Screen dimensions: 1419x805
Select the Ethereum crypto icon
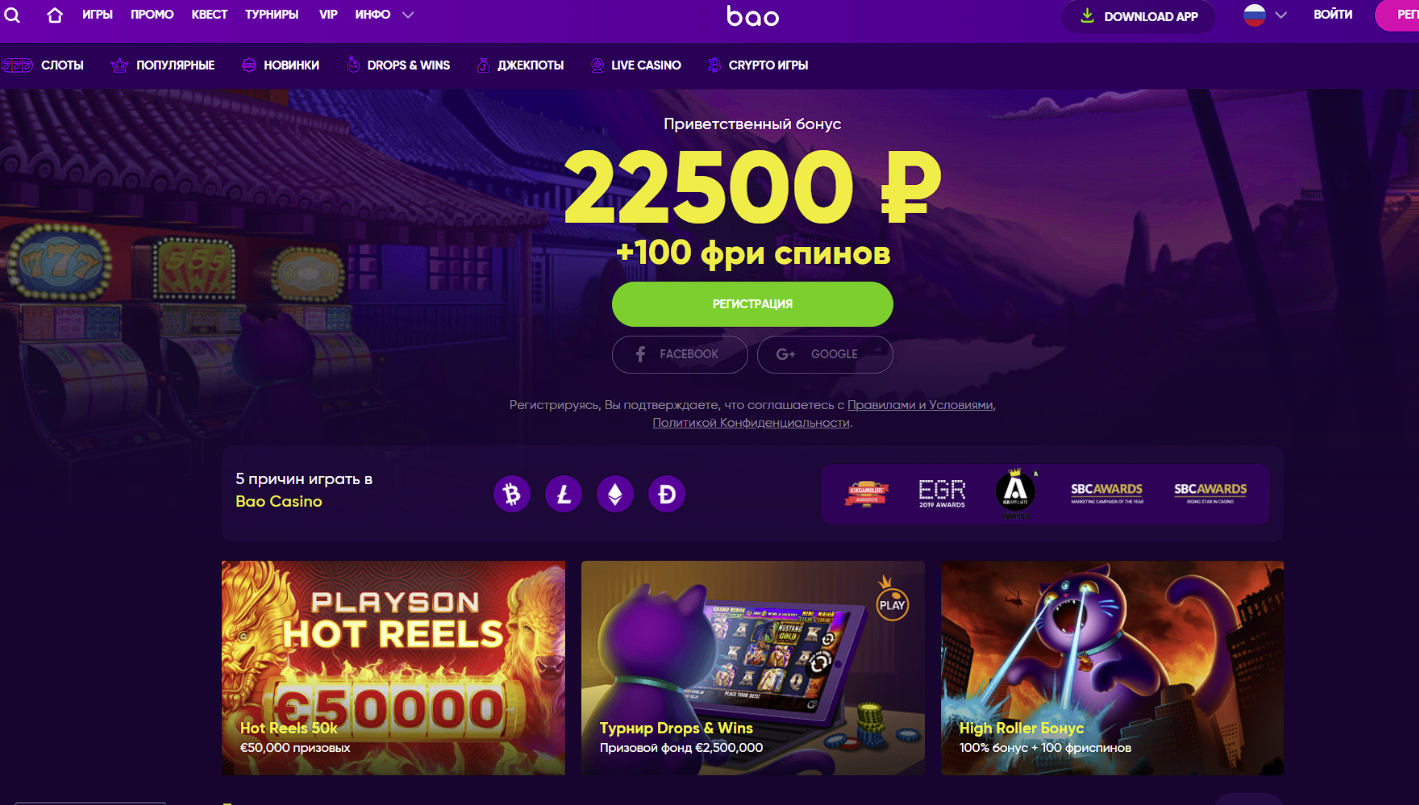(x=615, y=494)
